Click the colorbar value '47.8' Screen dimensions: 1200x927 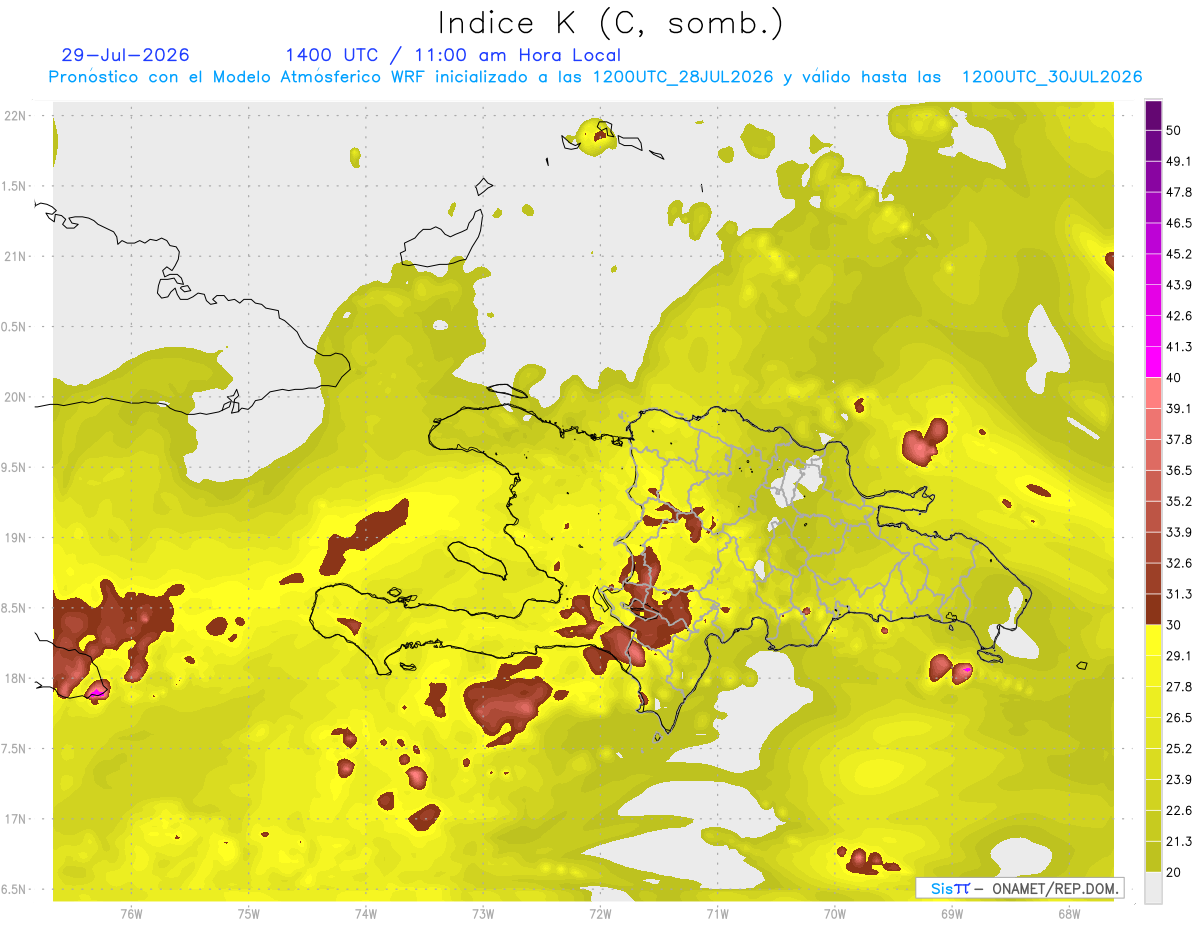coord(1179,192)
